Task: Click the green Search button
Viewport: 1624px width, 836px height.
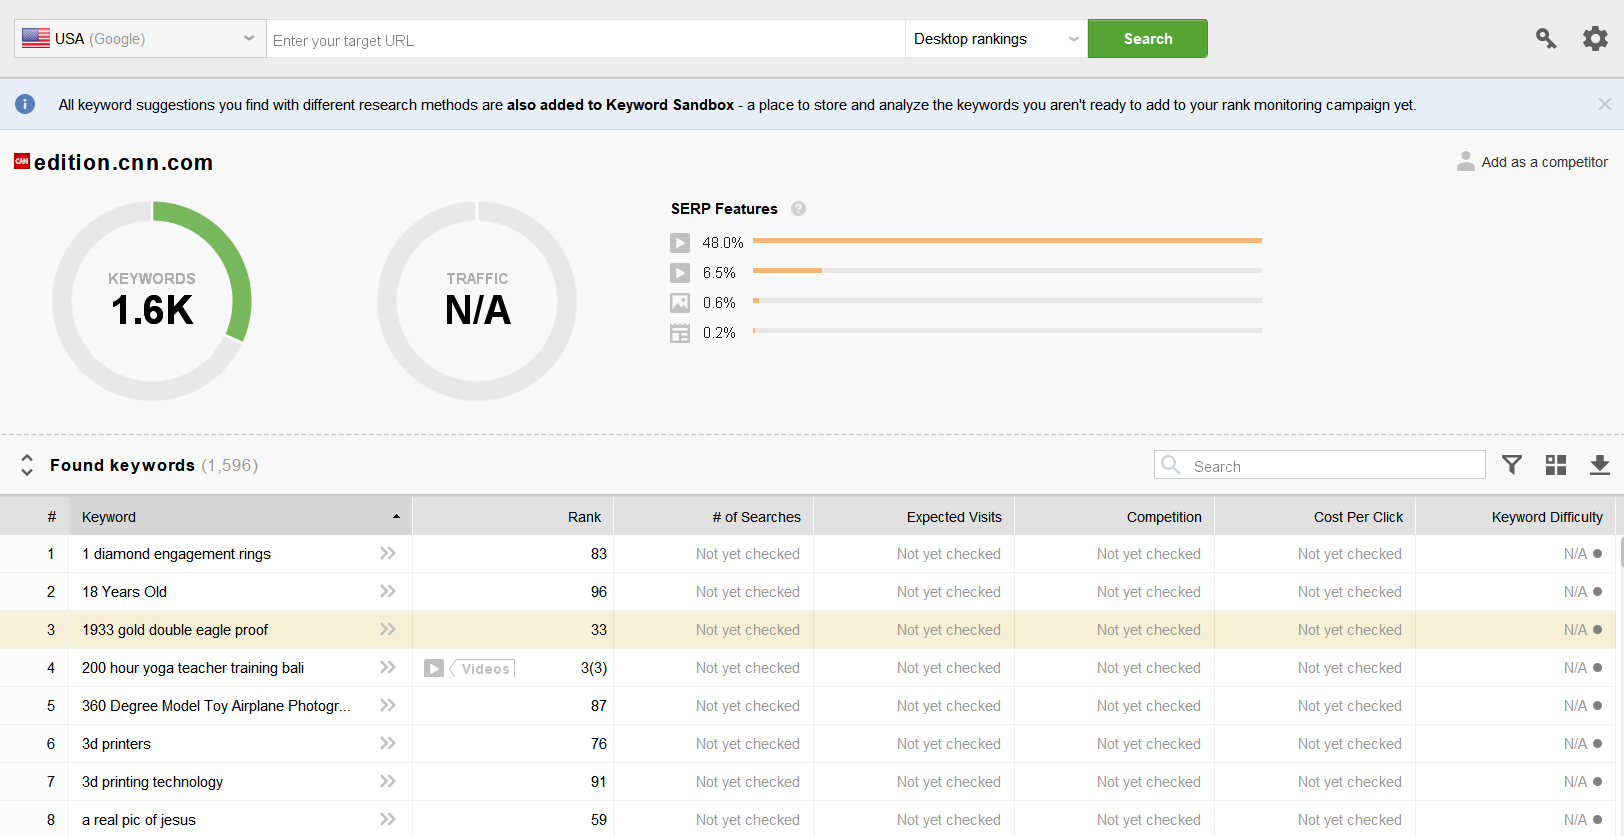Action: 1147,39
